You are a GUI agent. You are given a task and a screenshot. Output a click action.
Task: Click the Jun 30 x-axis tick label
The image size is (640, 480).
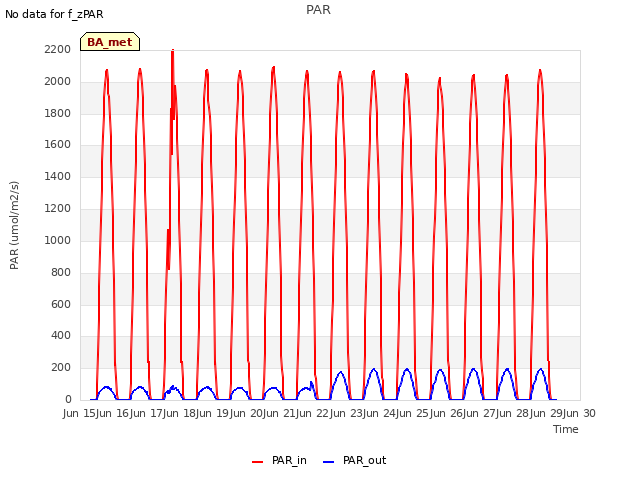click(x=580, y=413)
